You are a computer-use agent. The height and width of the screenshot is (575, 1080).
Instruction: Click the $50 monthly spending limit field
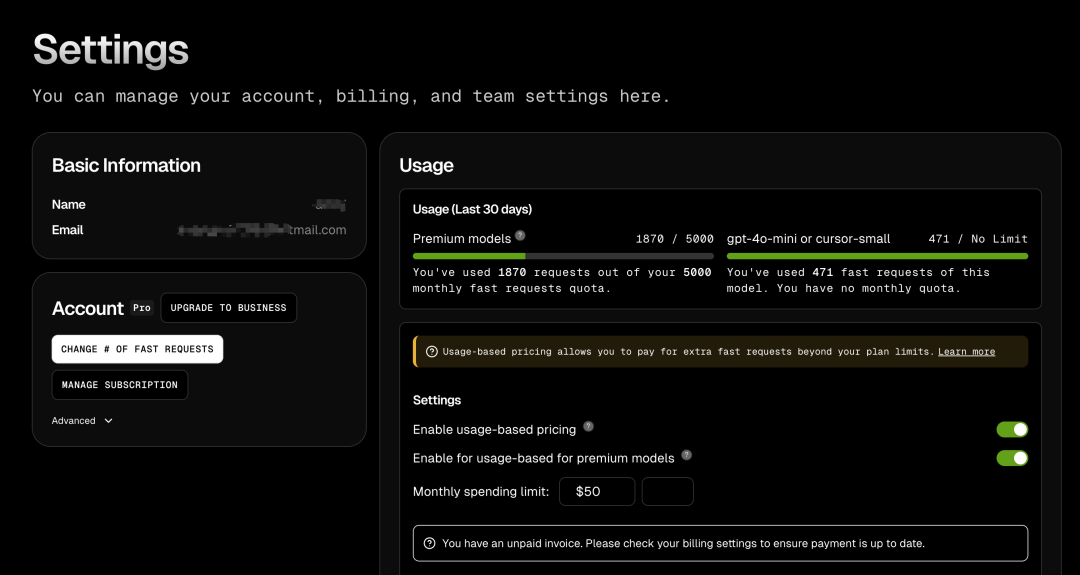coord(597,492)
